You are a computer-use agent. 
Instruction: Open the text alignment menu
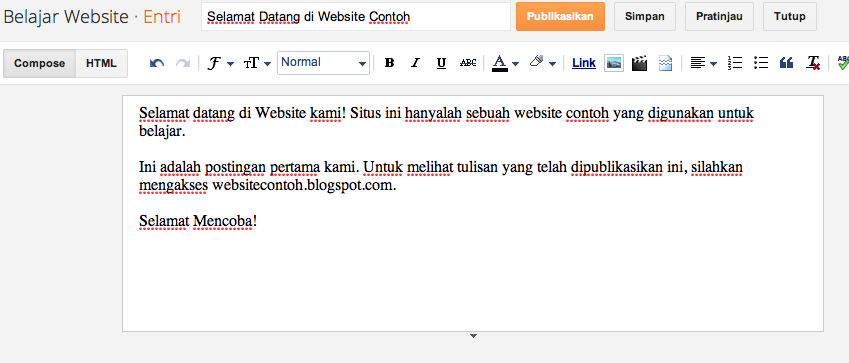703,63
